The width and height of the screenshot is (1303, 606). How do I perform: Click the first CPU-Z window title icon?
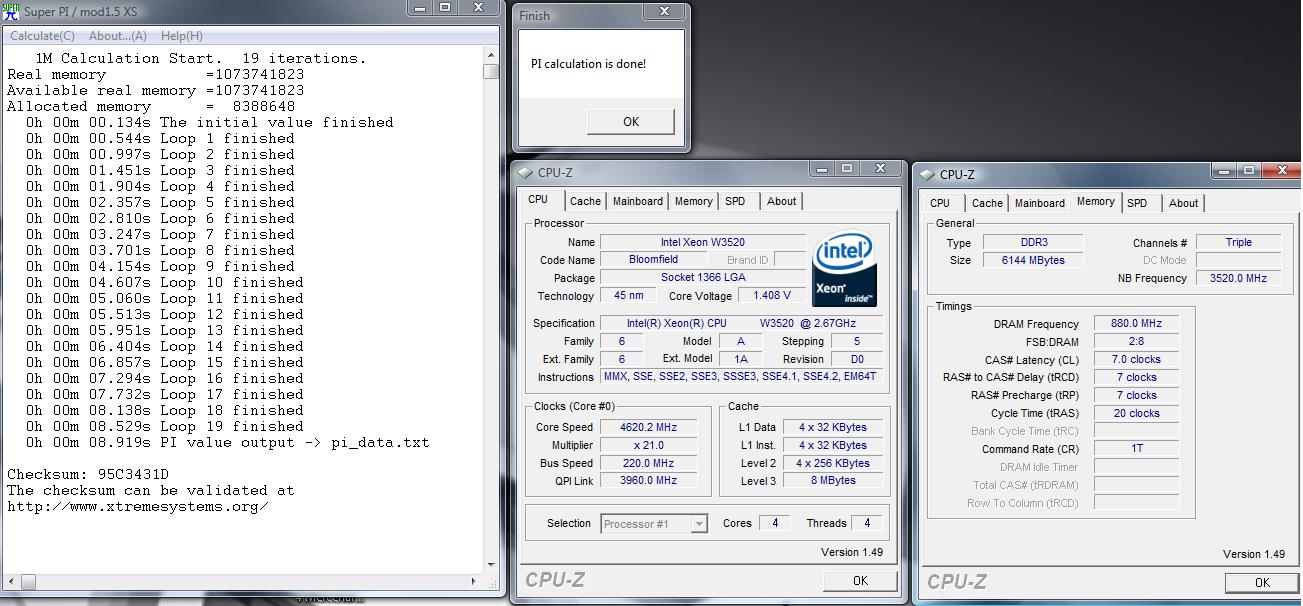coord(526,173)
